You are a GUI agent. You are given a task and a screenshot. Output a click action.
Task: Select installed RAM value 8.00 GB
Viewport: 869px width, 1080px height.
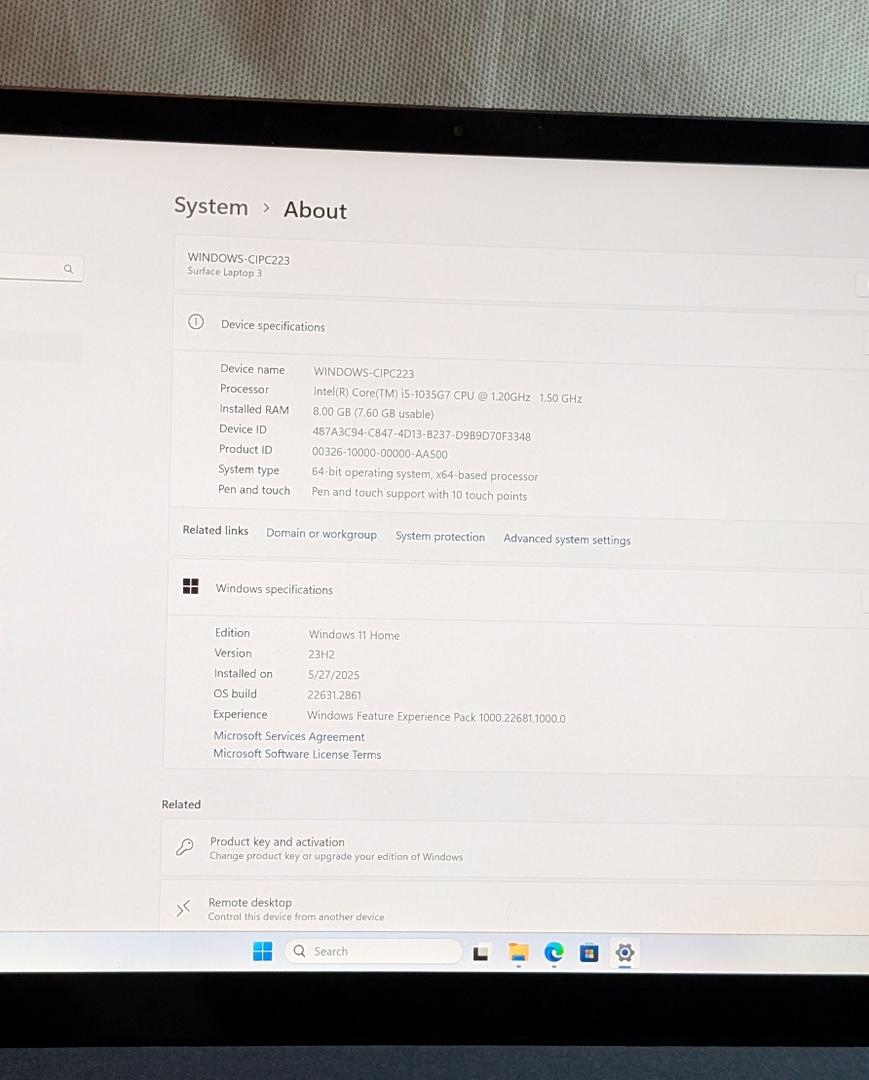373,413
